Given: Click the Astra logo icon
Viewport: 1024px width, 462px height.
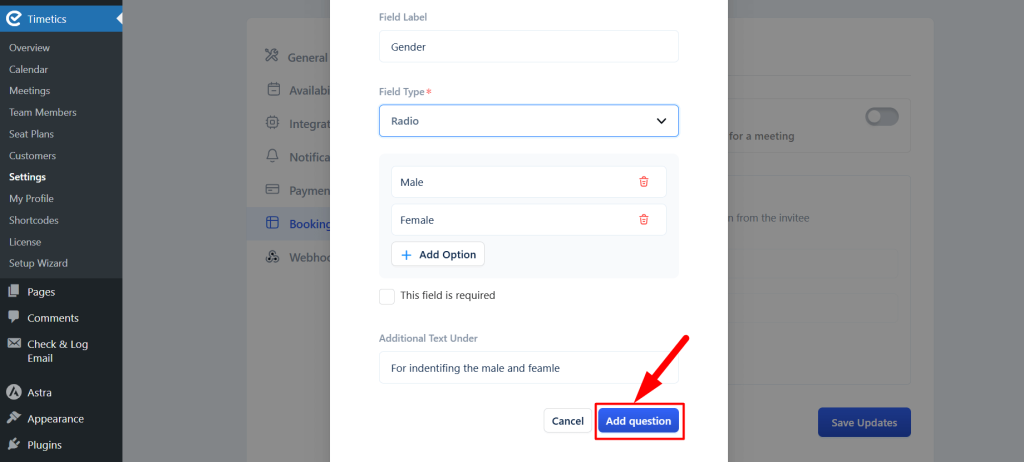Looking at the screenshot, I should 14,392.
